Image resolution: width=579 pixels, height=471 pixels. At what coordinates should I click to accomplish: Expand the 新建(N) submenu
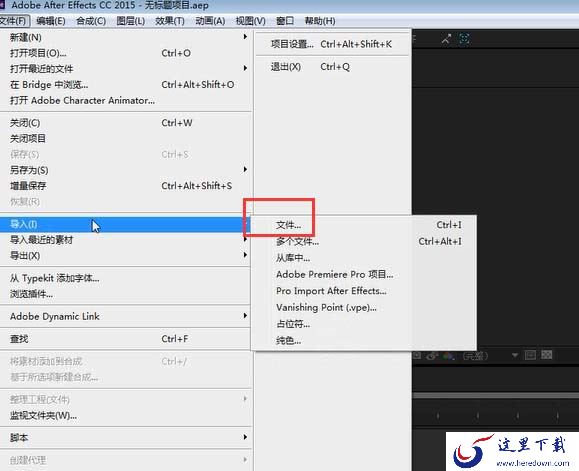pyautogui.click(x=126, y=37)
